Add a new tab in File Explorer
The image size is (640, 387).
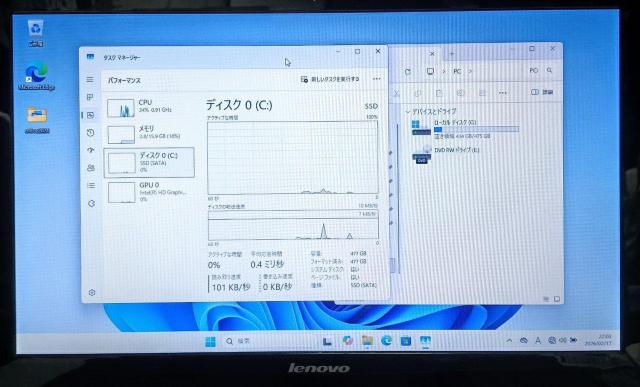pos(452,53)
